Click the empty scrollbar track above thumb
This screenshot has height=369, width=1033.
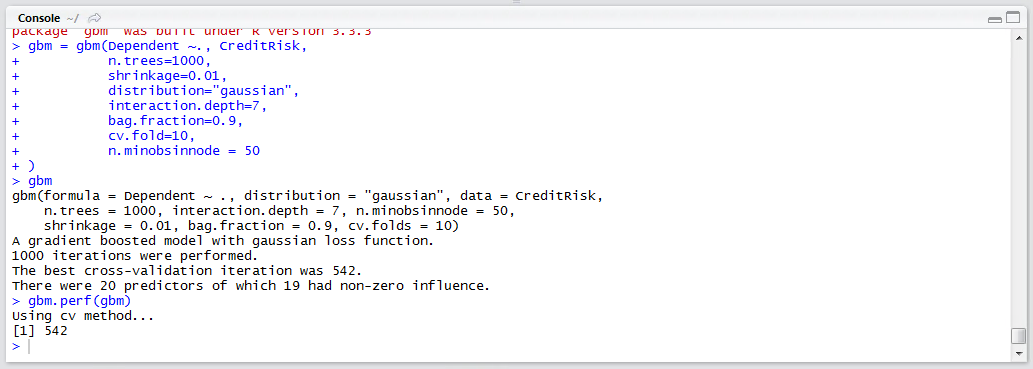pos(1018,186)
